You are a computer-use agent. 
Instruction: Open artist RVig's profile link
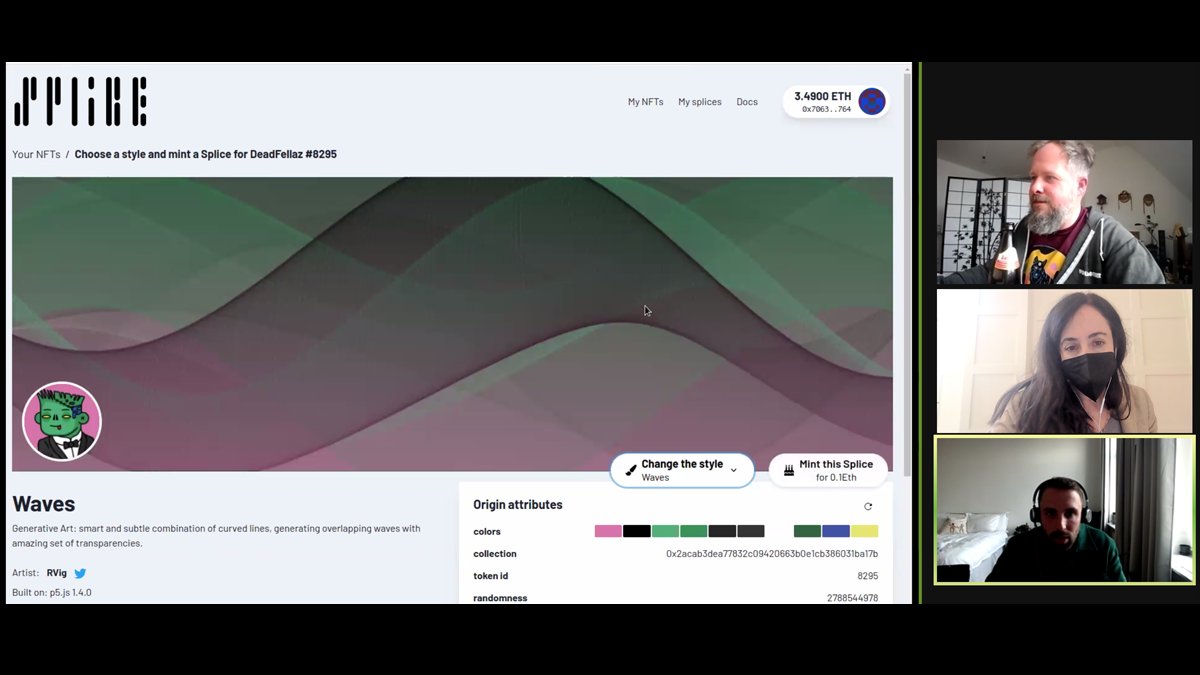tap(57, 574)
